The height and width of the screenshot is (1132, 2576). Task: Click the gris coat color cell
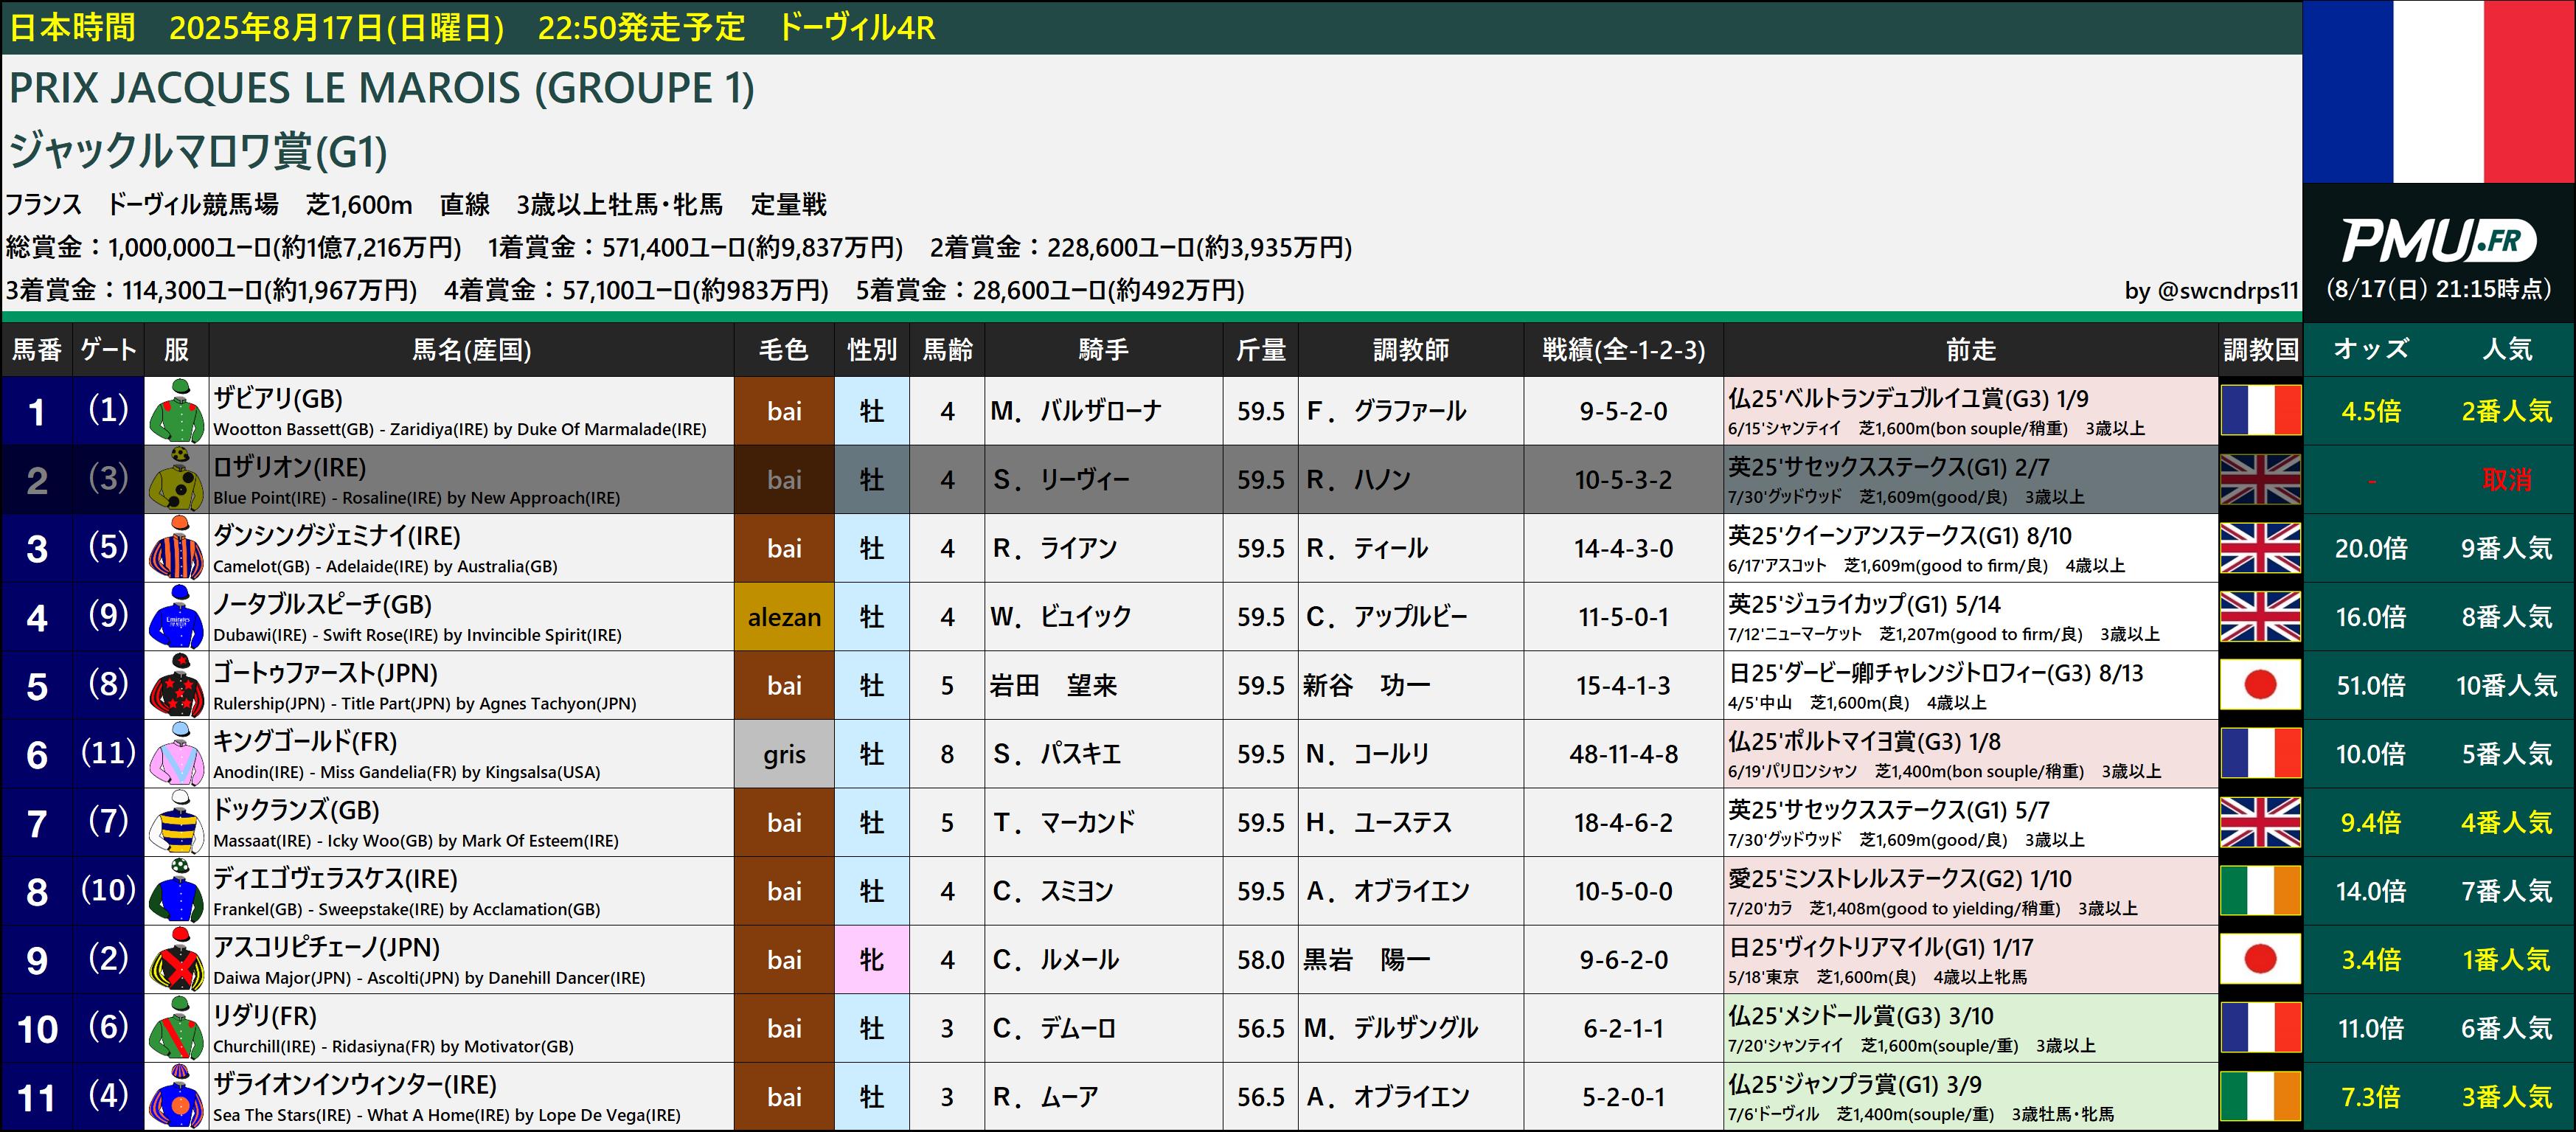(784, 755)
